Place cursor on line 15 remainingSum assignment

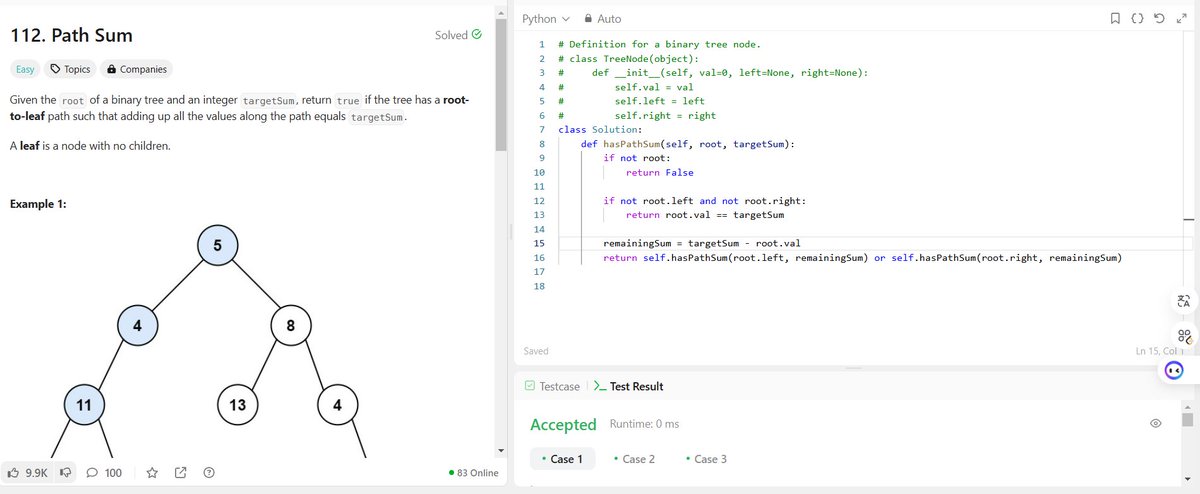[702, 243]
